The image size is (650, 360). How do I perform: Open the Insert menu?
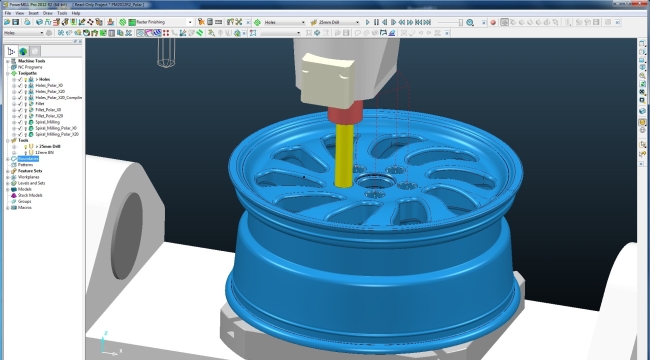[x=34, y=13]
